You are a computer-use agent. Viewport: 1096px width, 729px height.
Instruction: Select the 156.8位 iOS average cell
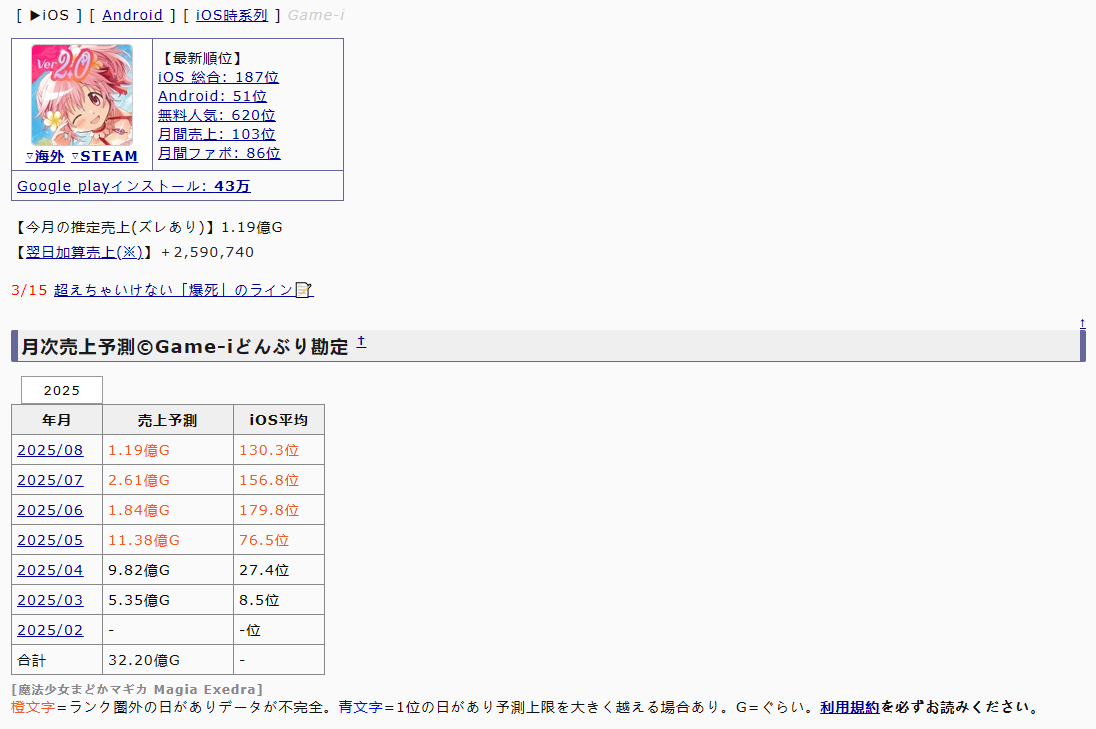tap(279, 480)
